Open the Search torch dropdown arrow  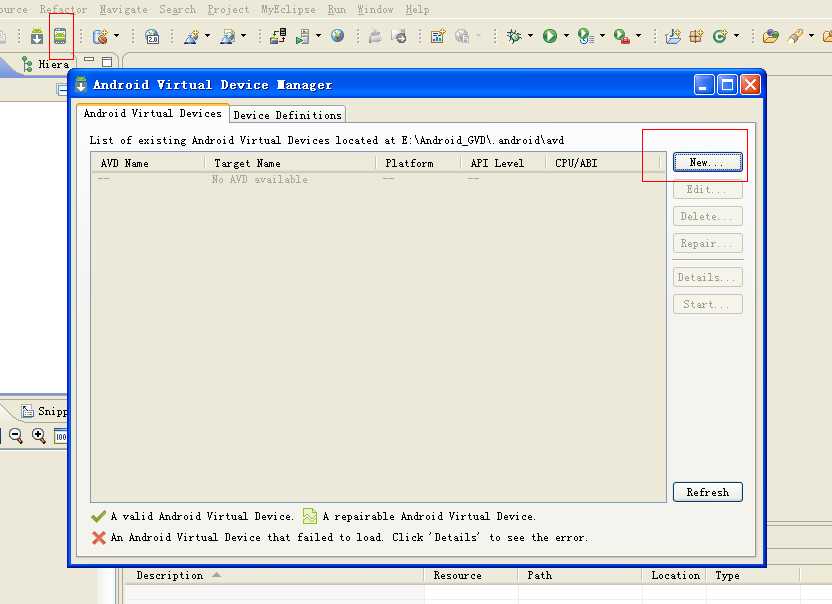(x=811, y=36)
